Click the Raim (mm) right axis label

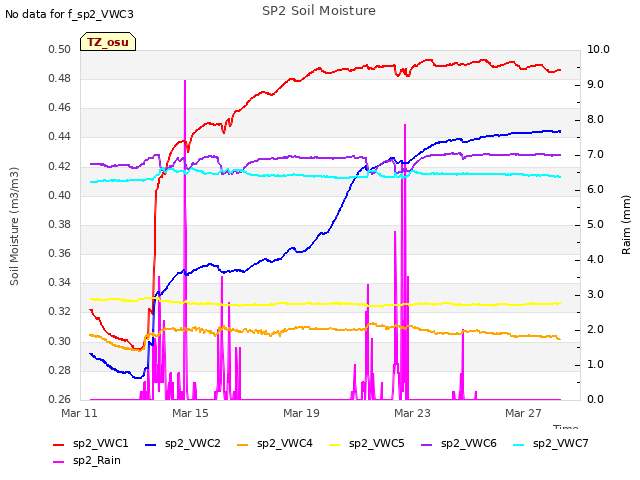click(x=626, y=225)
